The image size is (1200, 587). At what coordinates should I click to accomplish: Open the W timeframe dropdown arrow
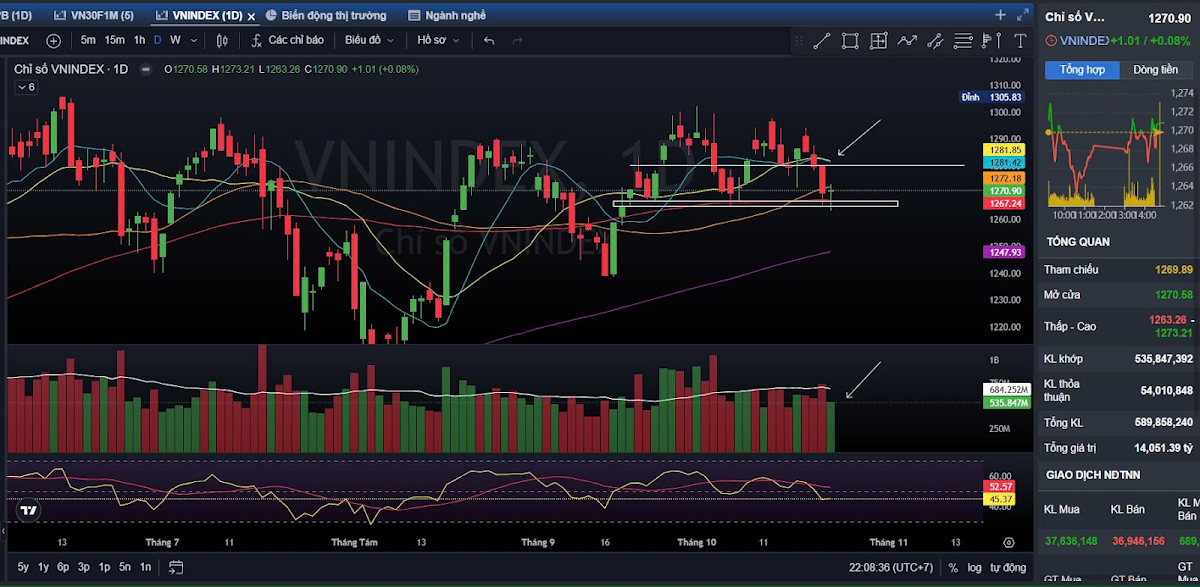click(x=193, y=40)
